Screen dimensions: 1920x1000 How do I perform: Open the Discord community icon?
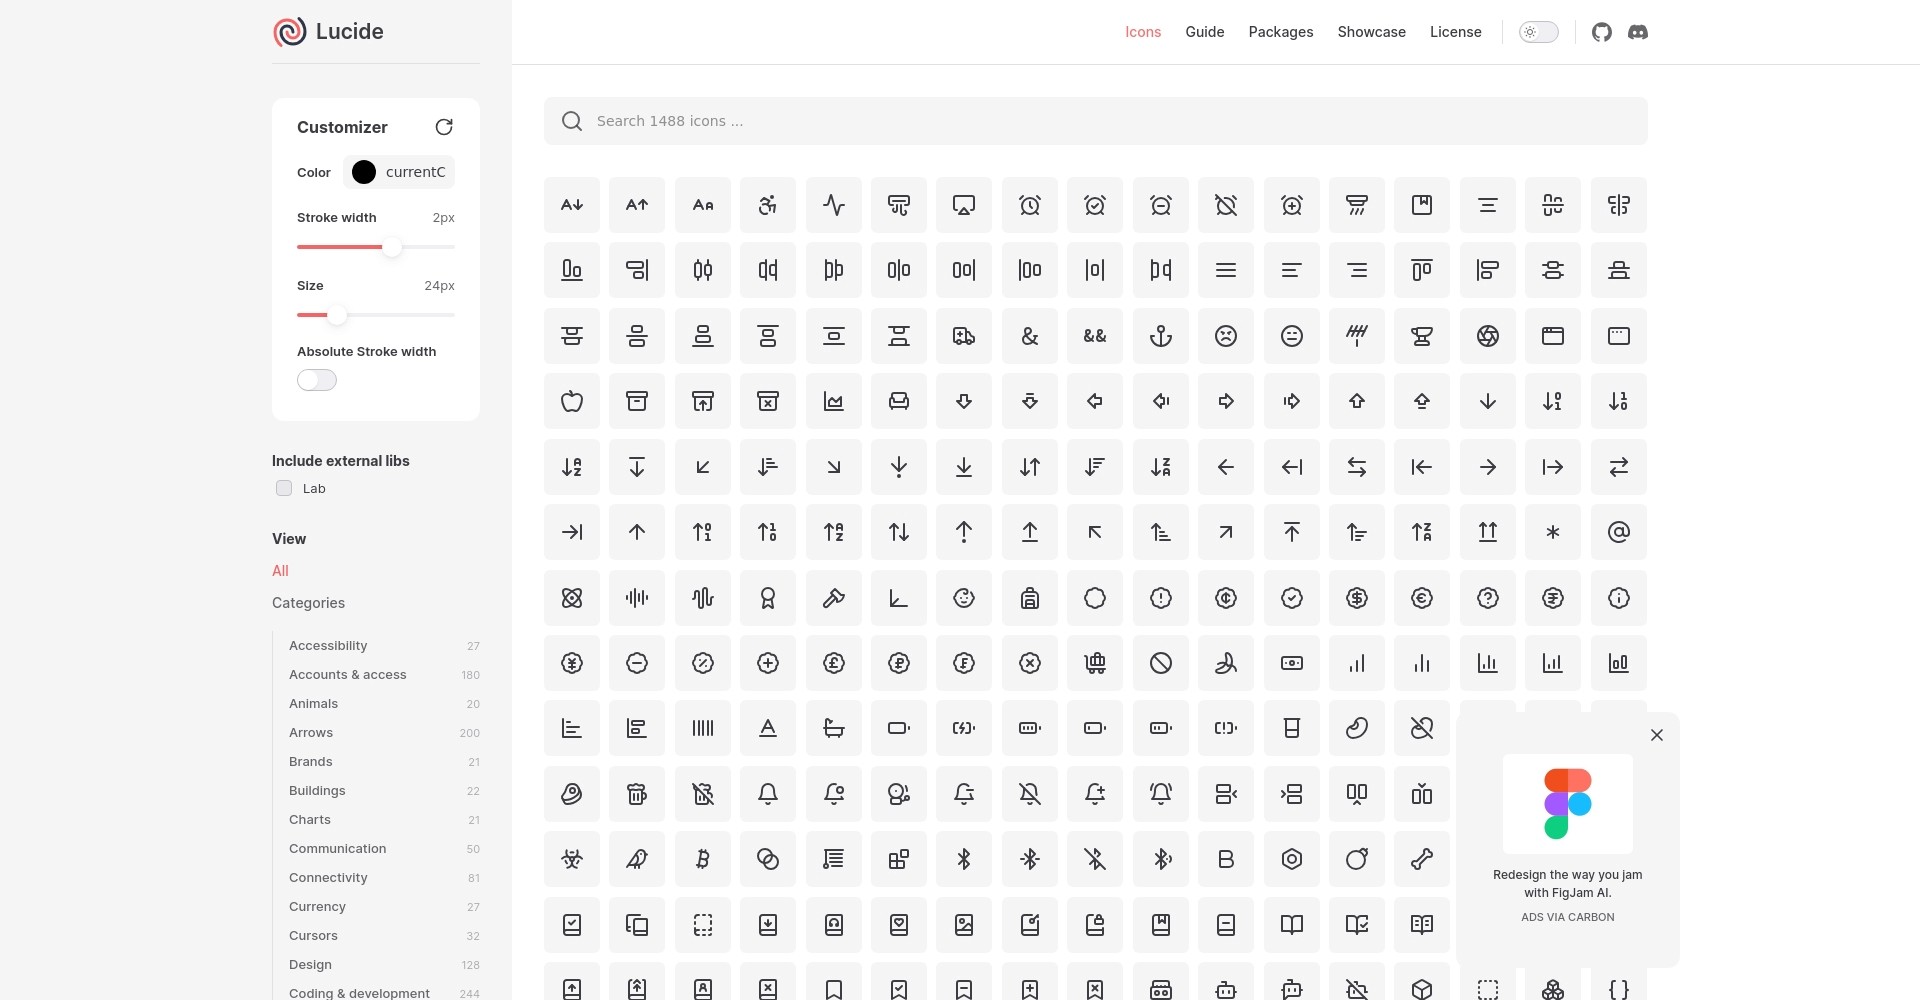tap(1638, 32)
